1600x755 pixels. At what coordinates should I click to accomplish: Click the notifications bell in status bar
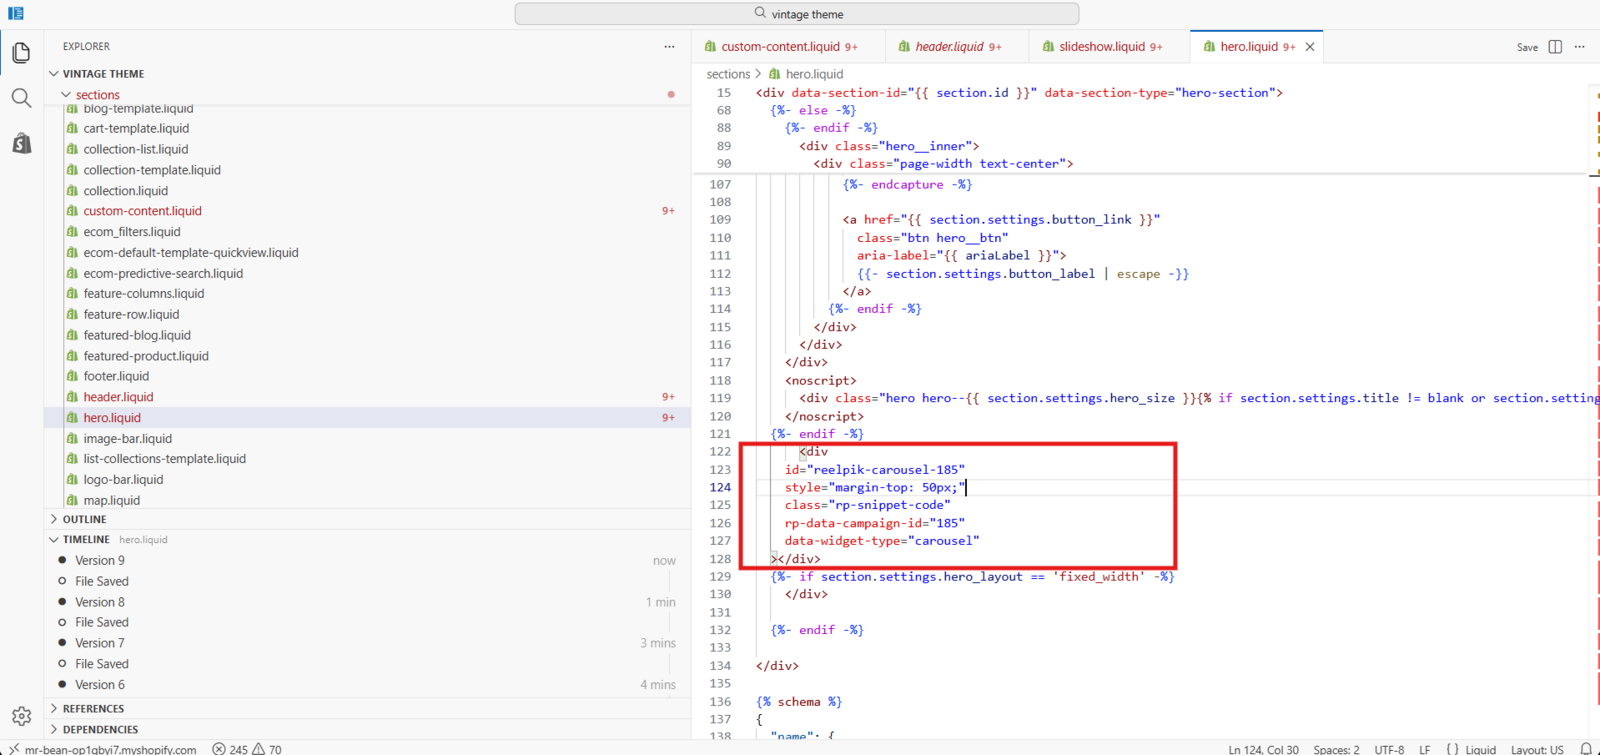tap(1586, 748)
